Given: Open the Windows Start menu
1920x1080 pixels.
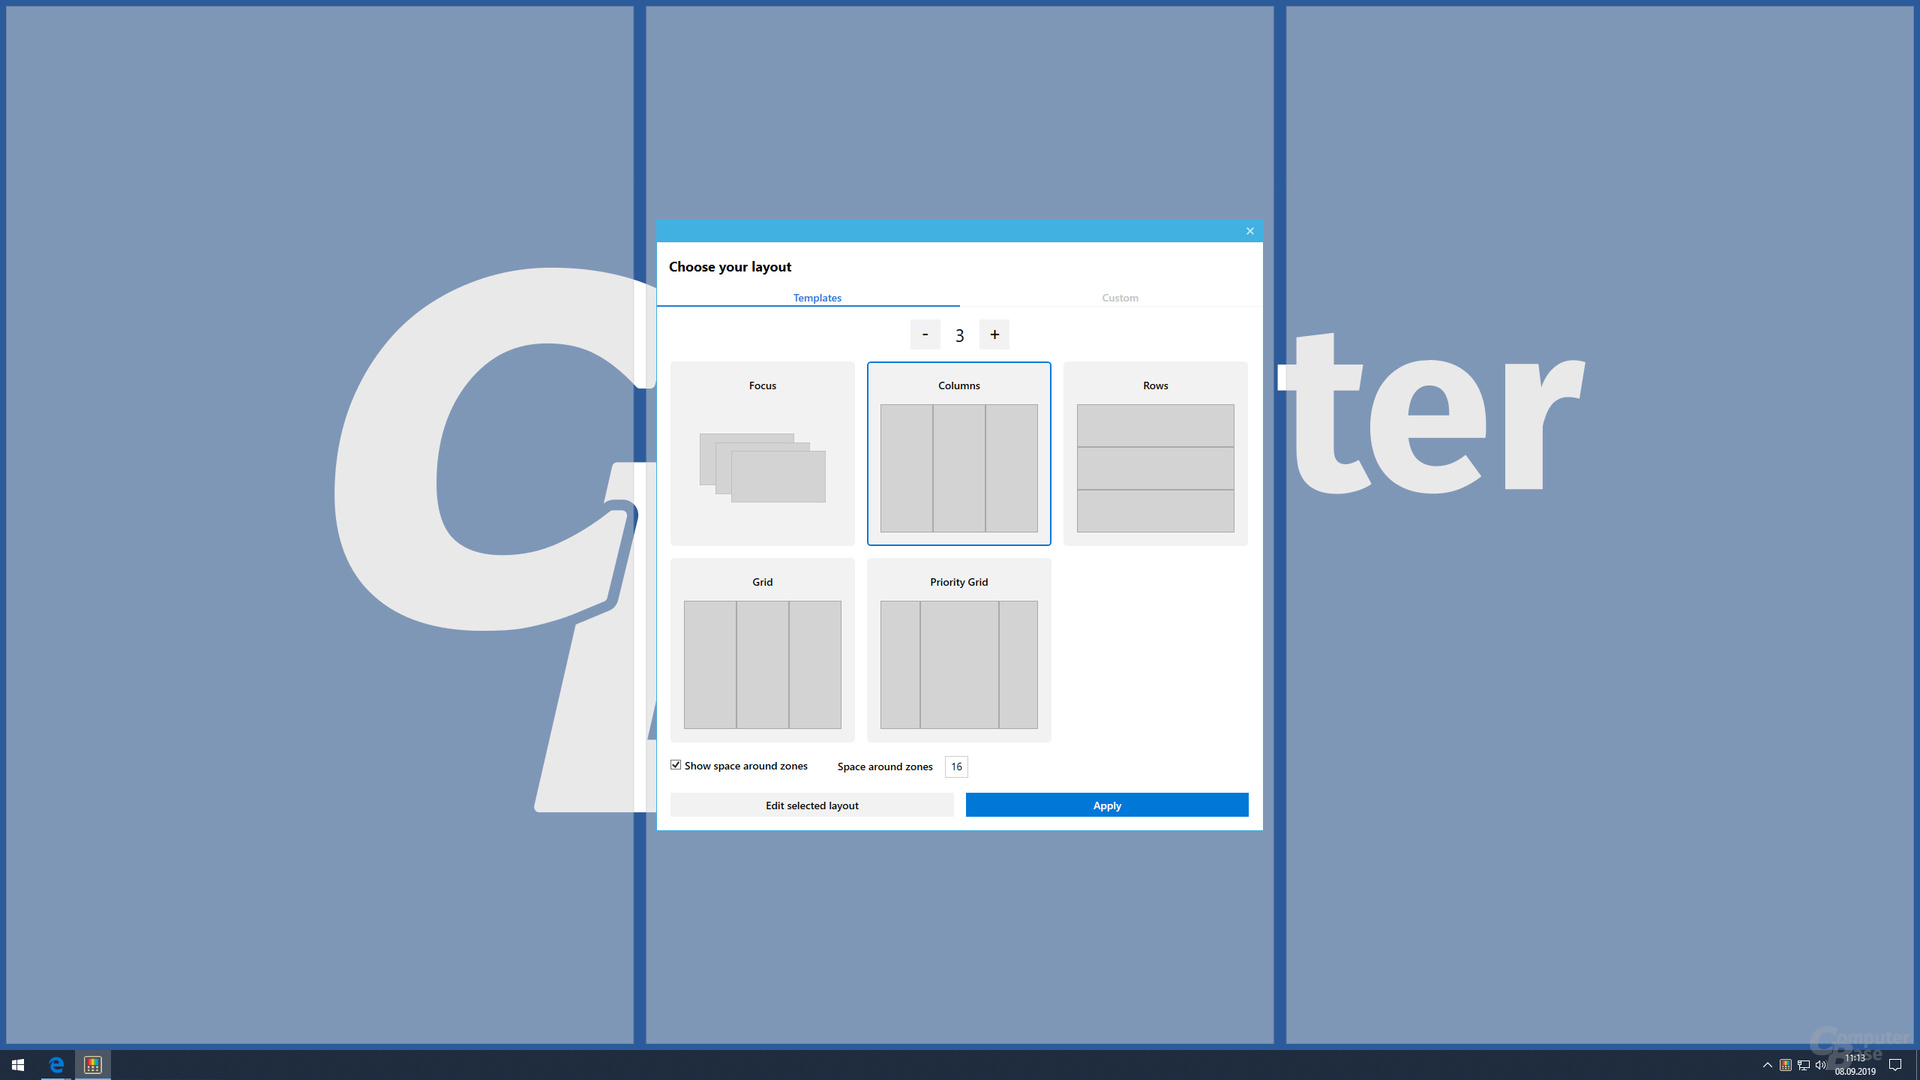Looking at the screenshot, I should point(18,1065).
